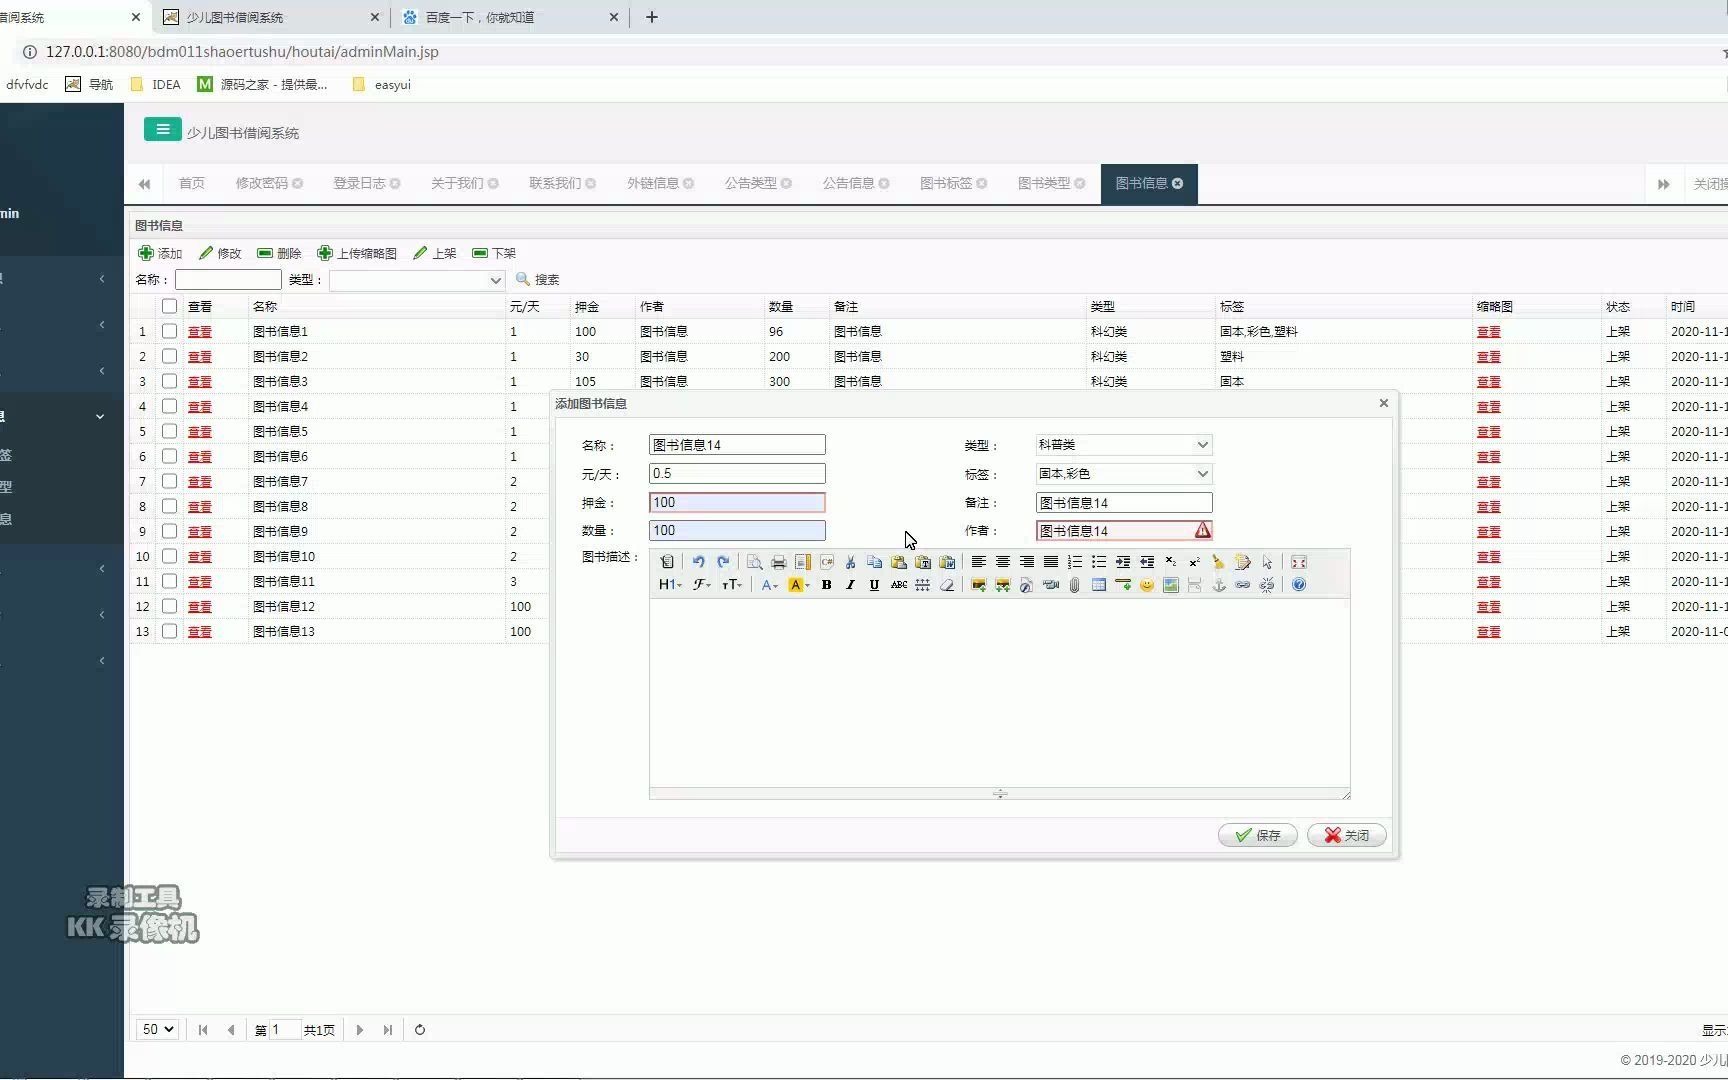
Task: Switch to the 首页 tab
Action: point(191,183)
